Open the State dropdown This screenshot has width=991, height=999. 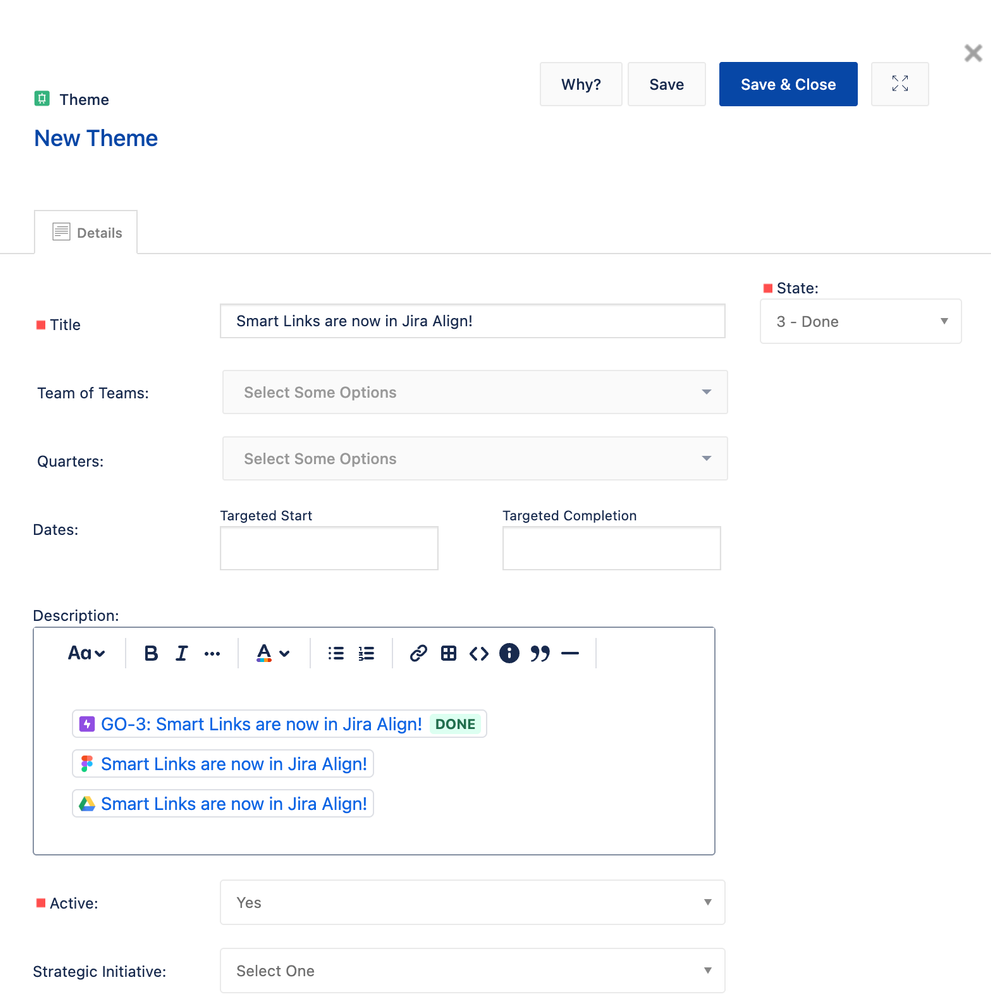click(860, 322)
